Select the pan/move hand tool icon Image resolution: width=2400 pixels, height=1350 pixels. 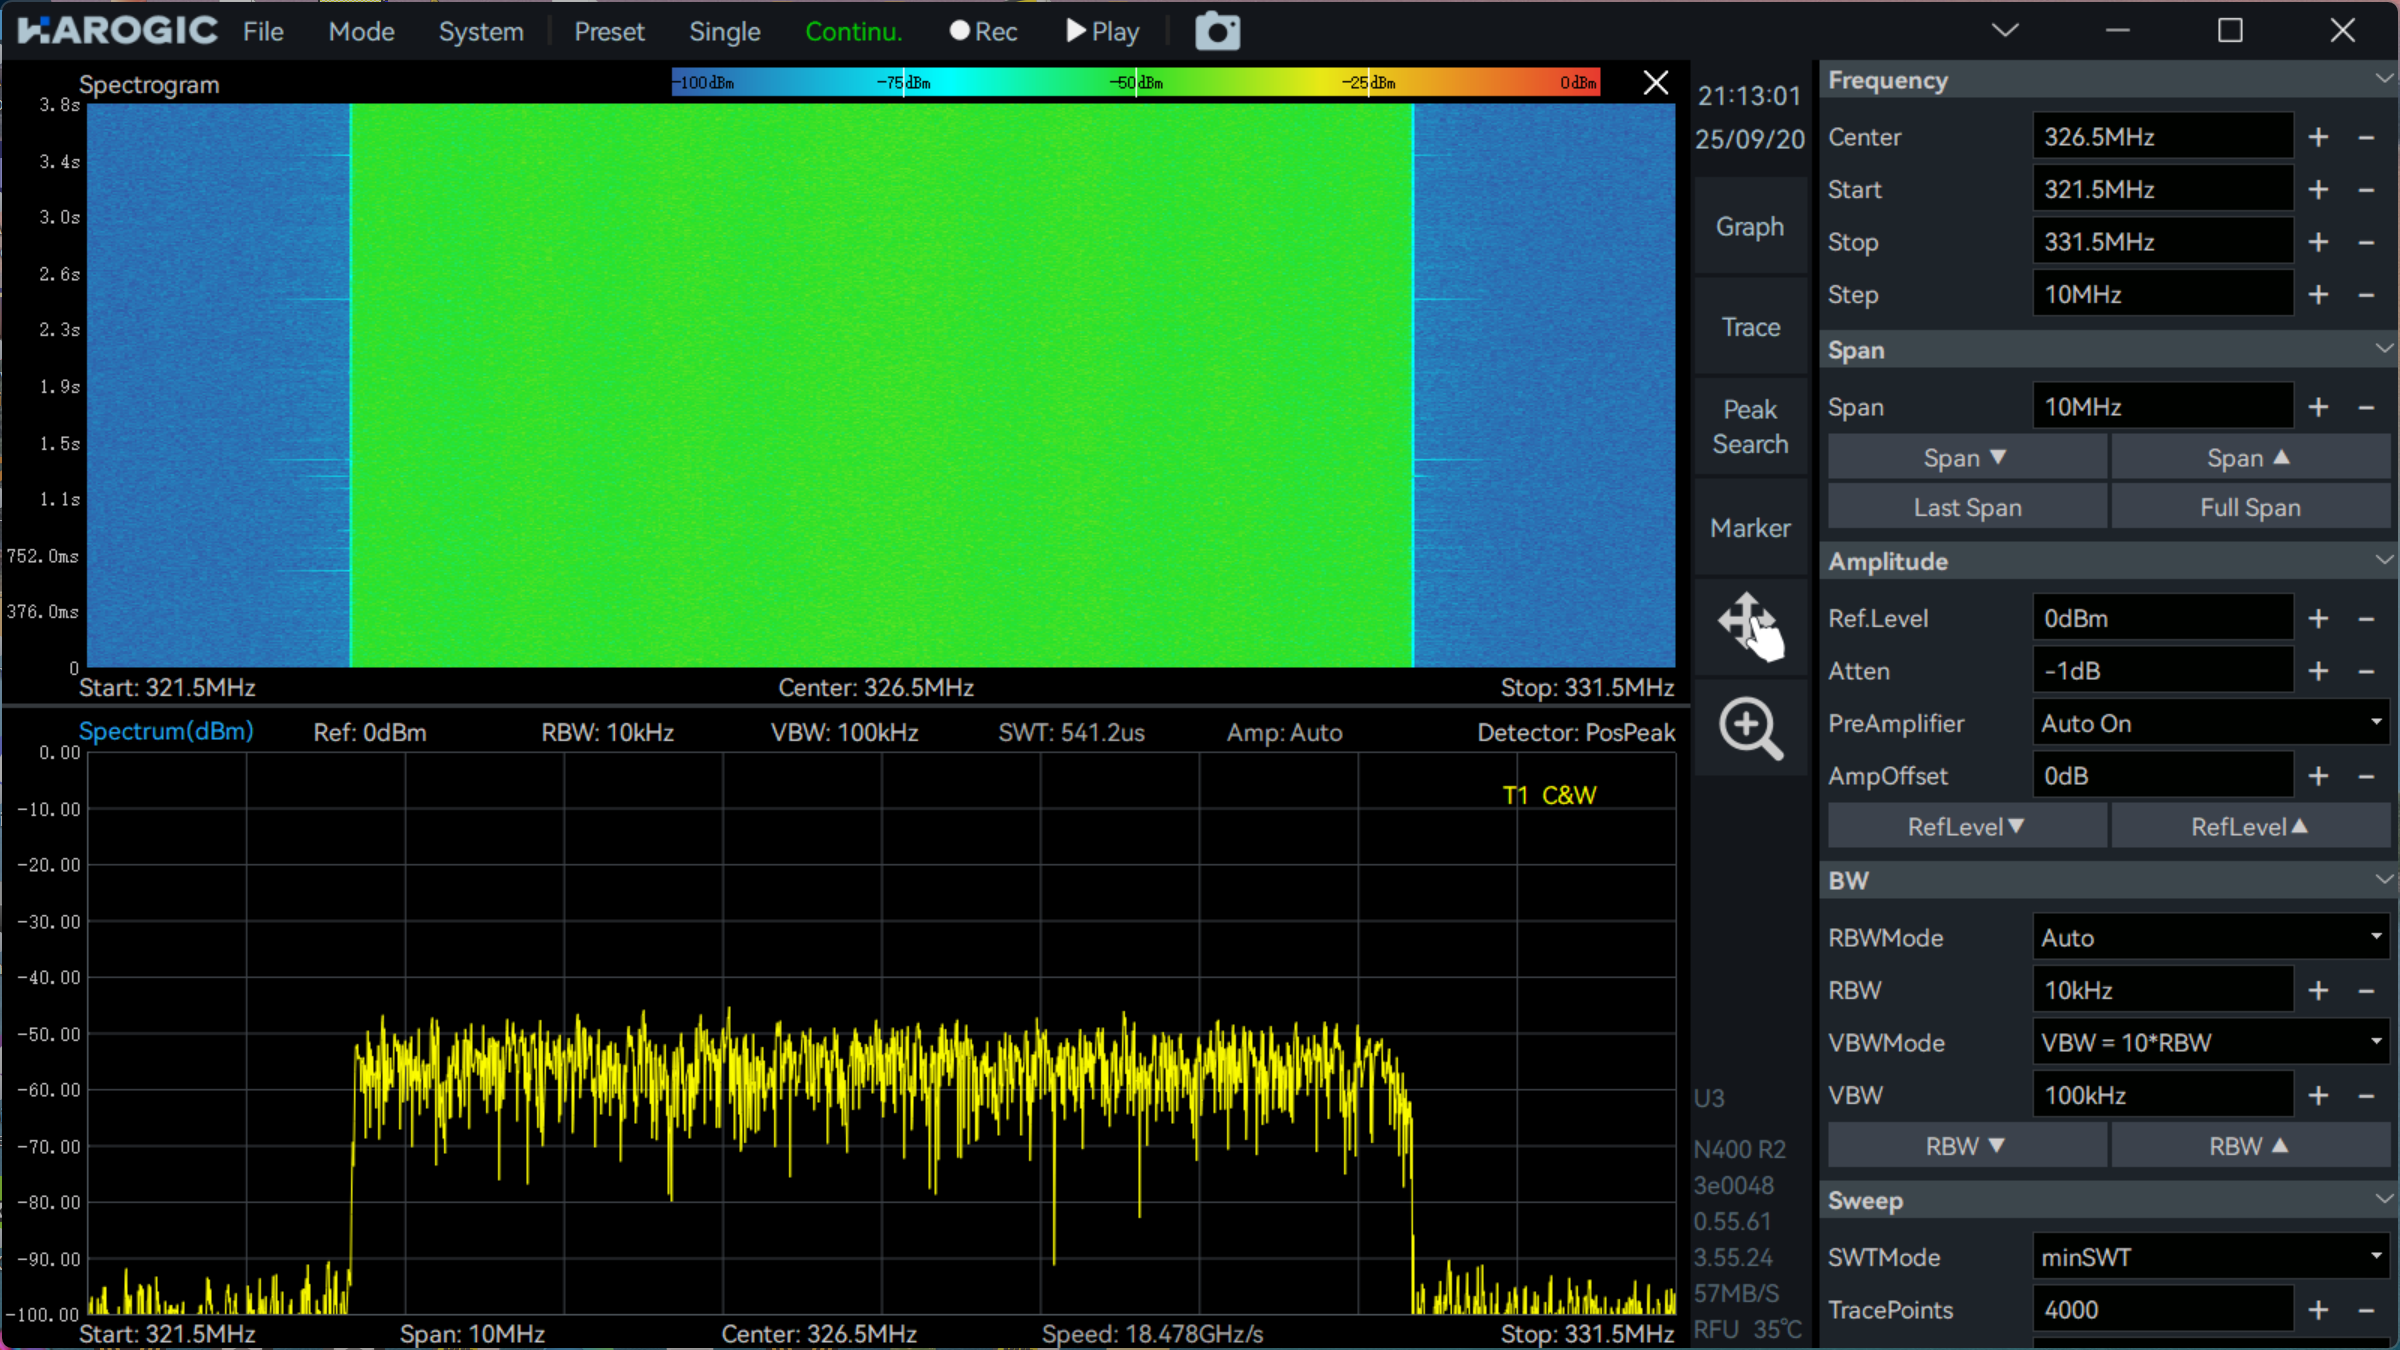(1750, 626)
